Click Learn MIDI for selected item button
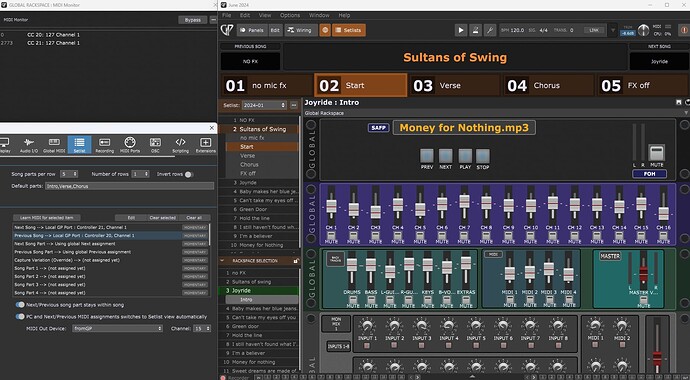 coord(47,218)
